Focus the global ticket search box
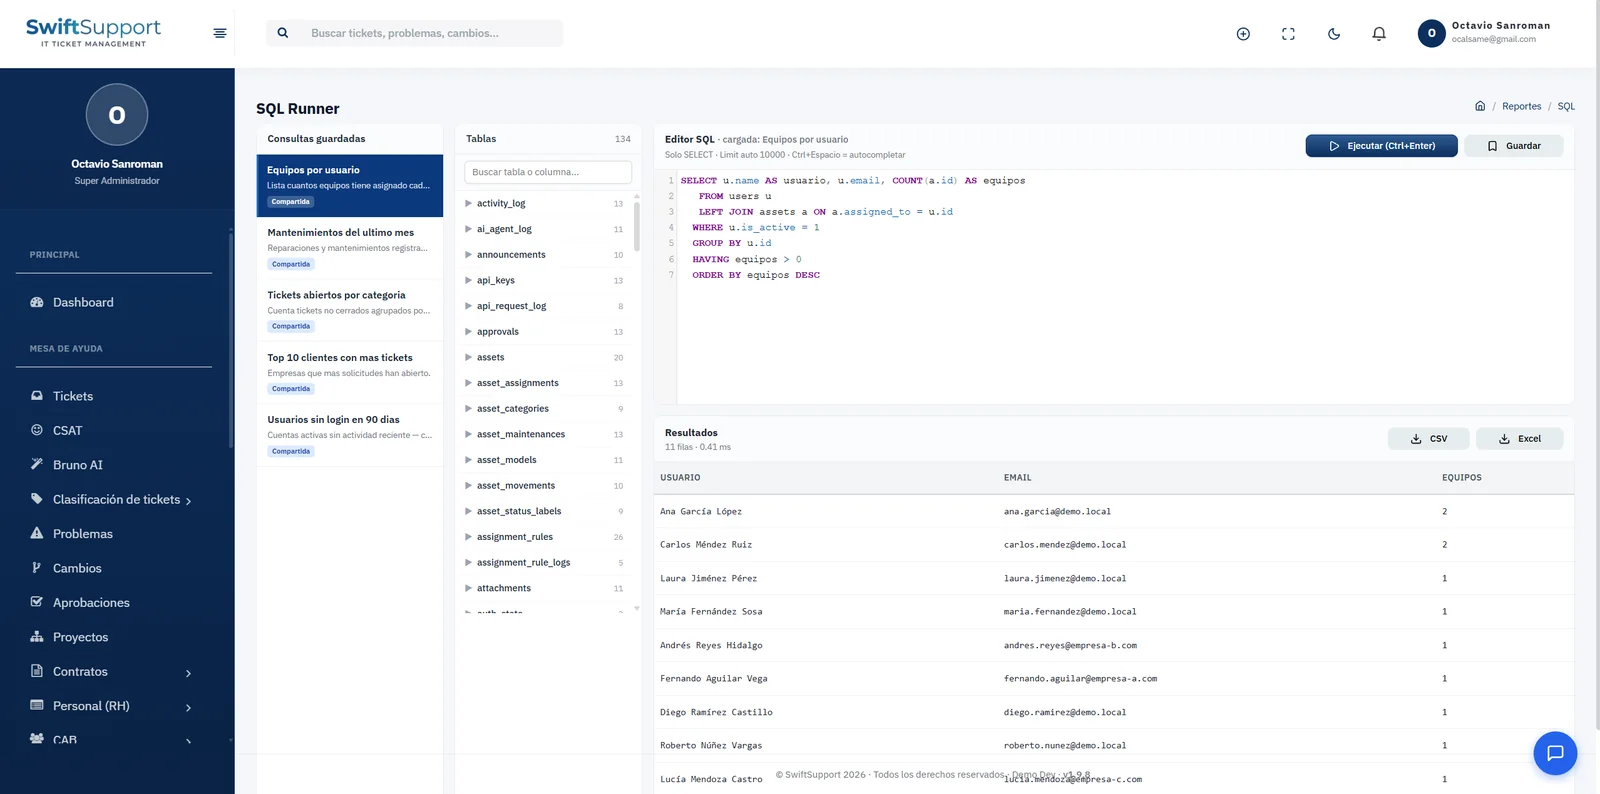1600x794 pixels. tap(414, 33)
